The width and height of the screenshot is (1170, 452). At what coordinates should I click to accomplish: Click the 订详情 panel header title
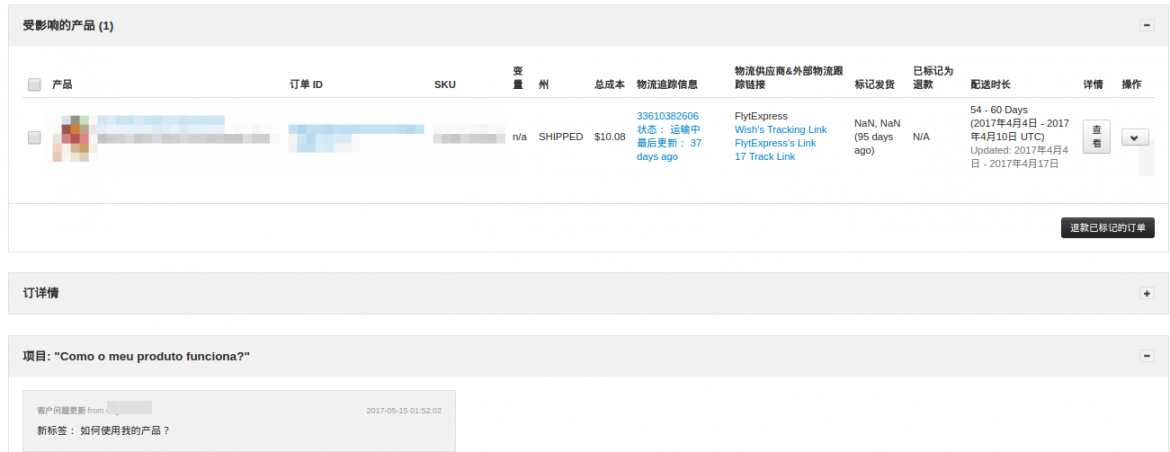(41, 294)
